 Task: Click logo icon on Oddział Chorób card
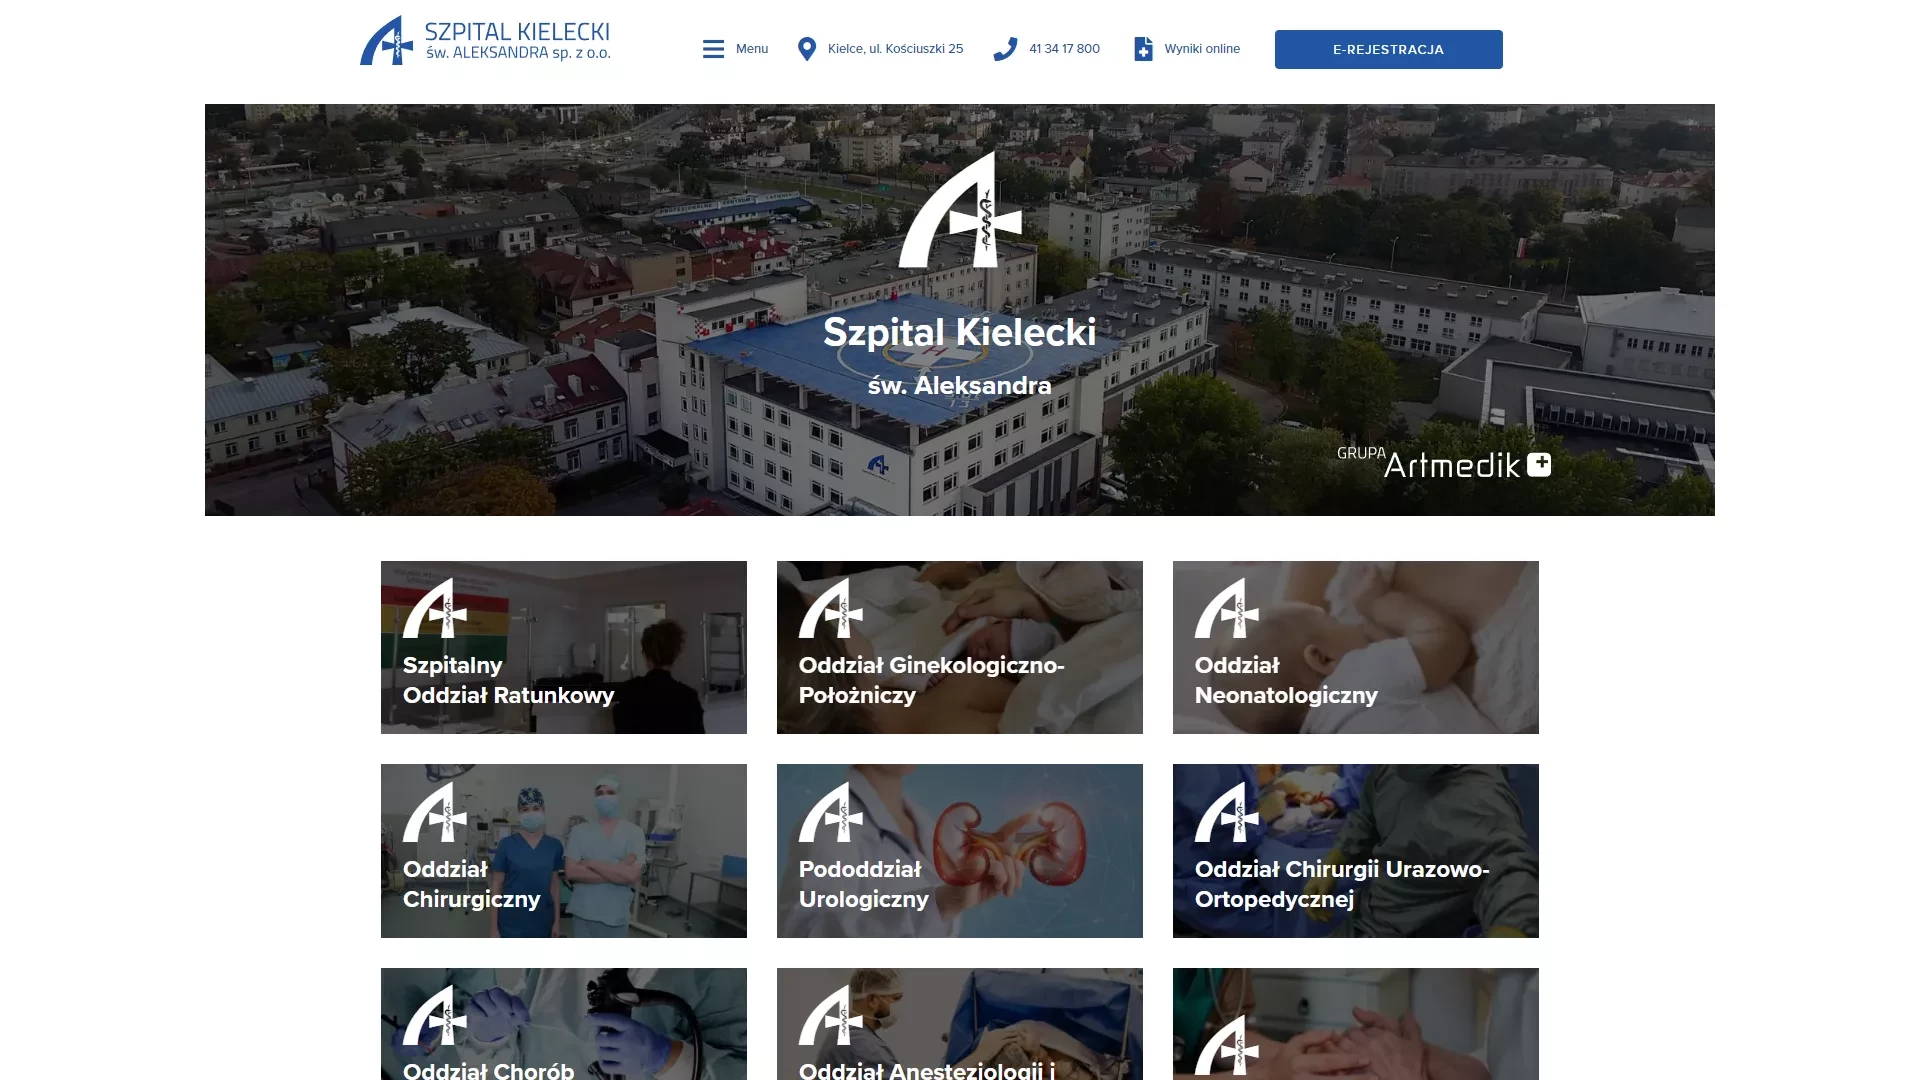(435, 1015)
